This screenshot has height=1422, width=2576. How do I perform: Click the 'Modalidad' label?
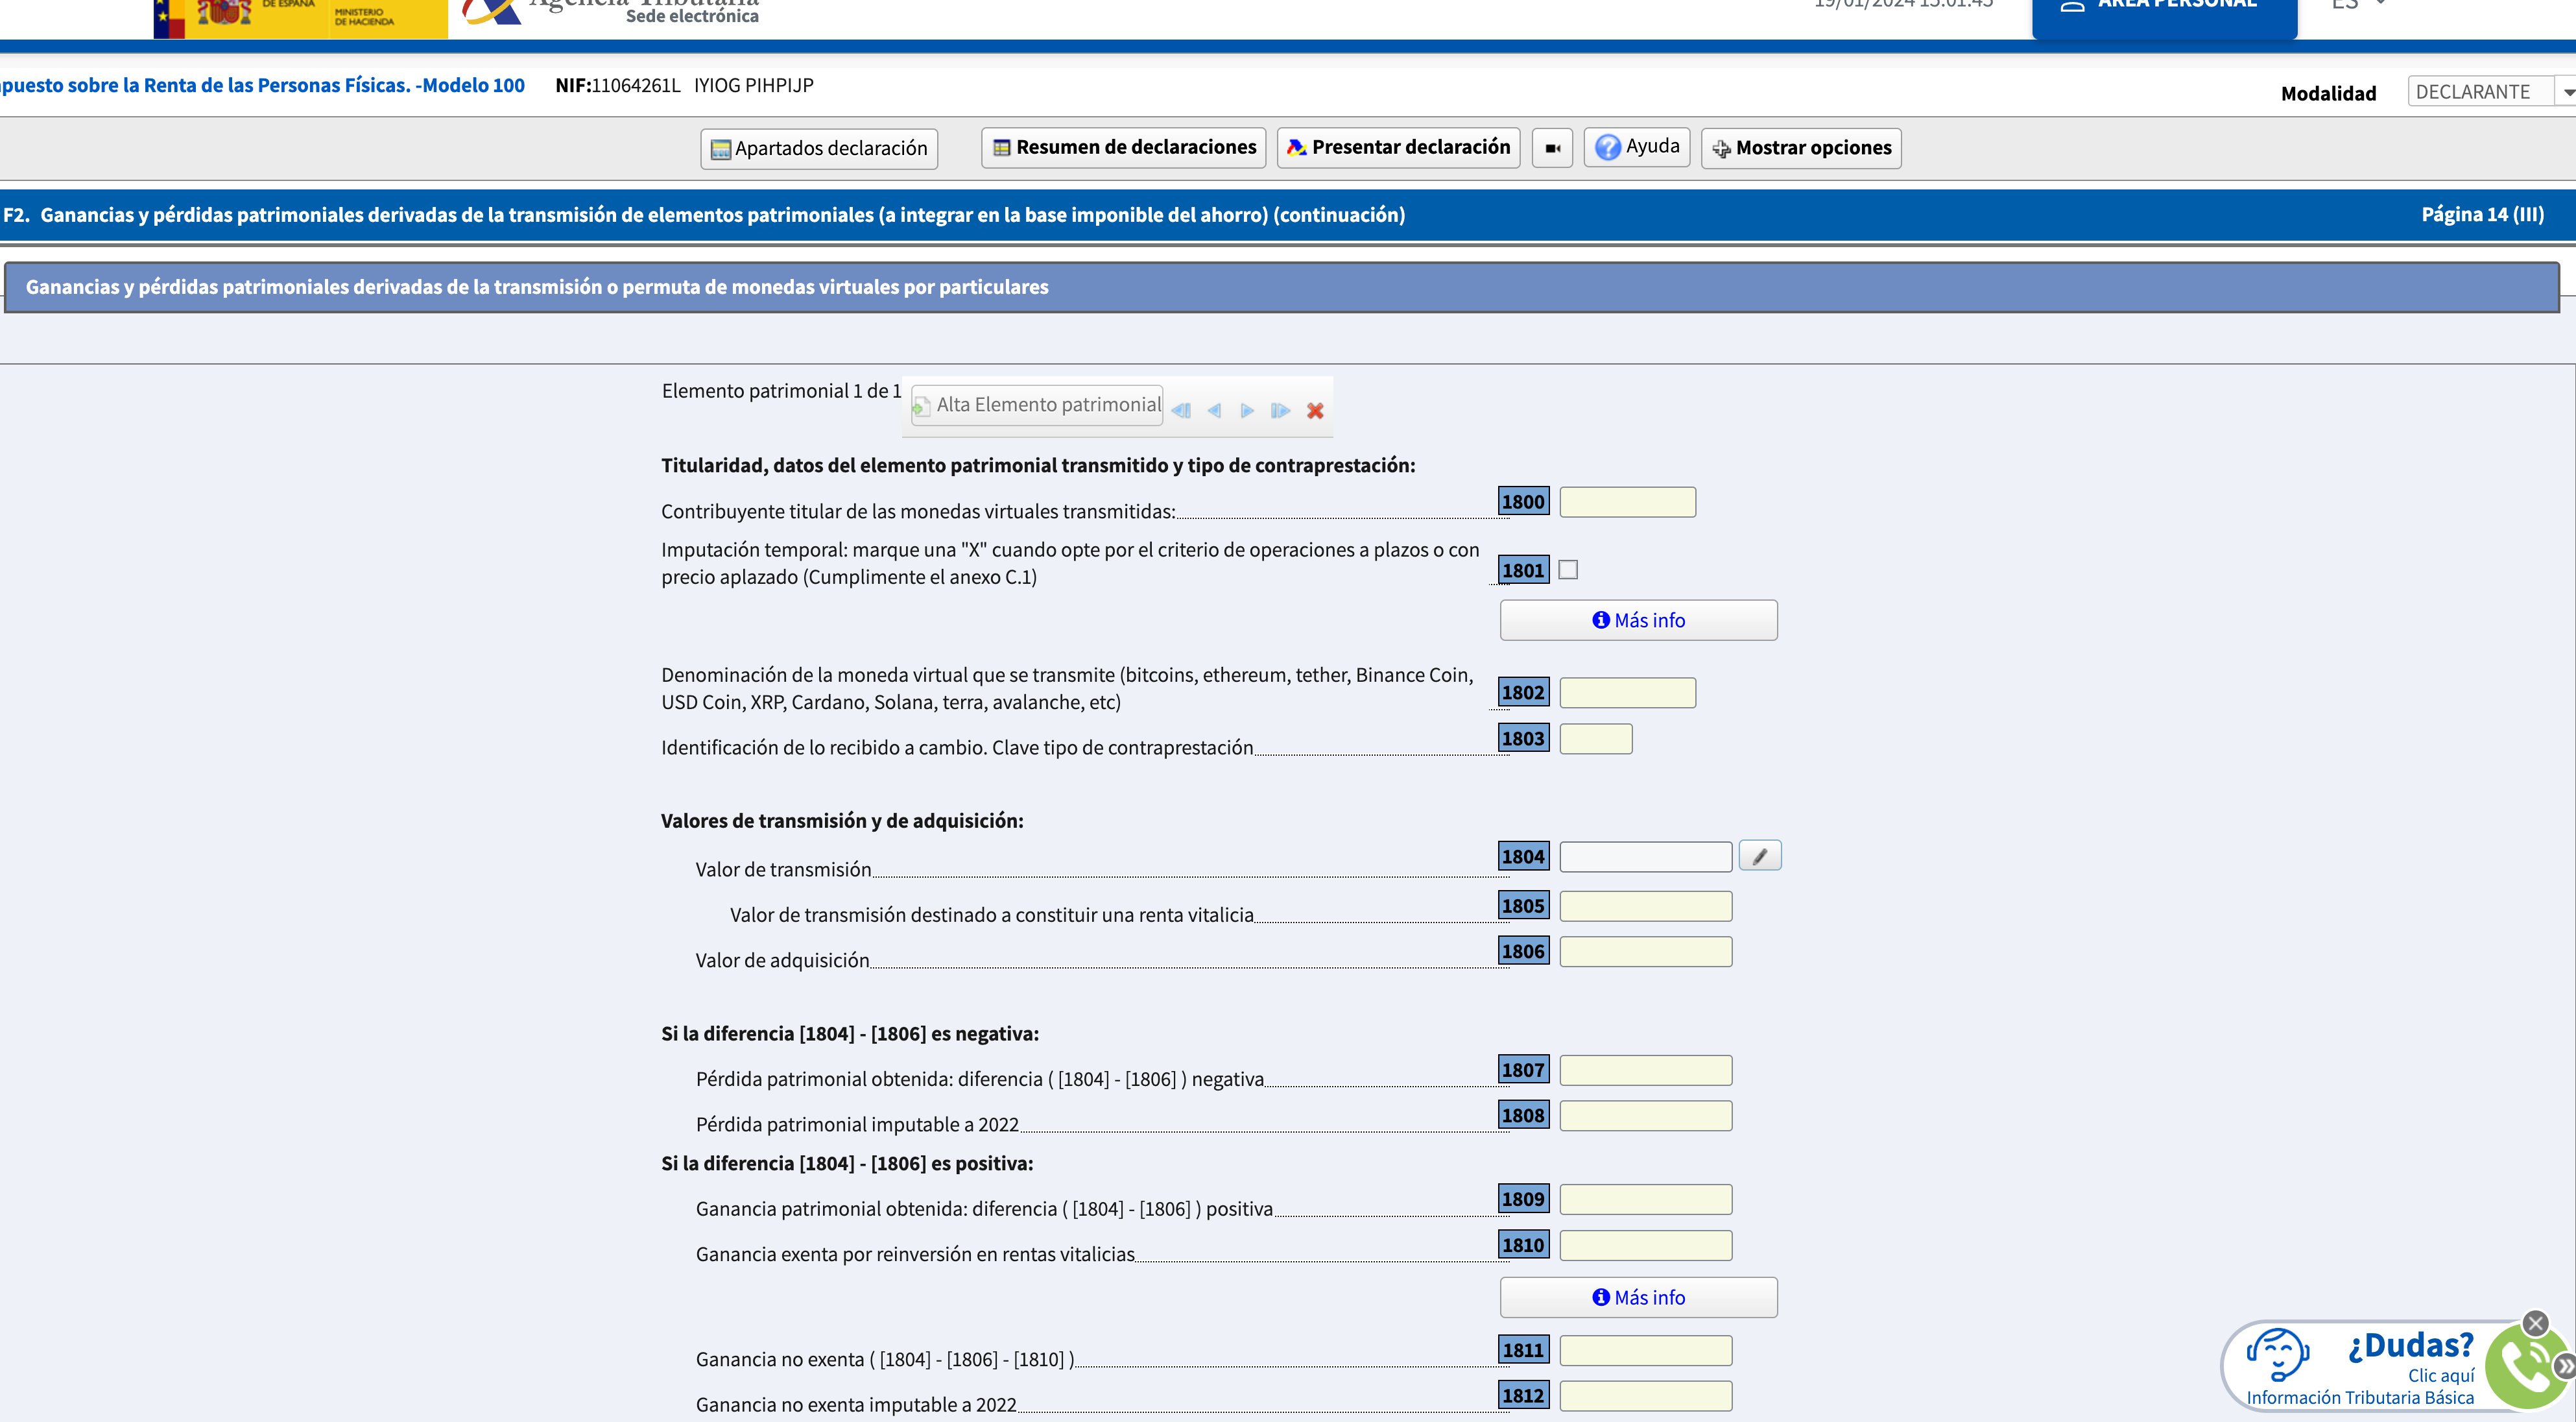coord(2328,94)
